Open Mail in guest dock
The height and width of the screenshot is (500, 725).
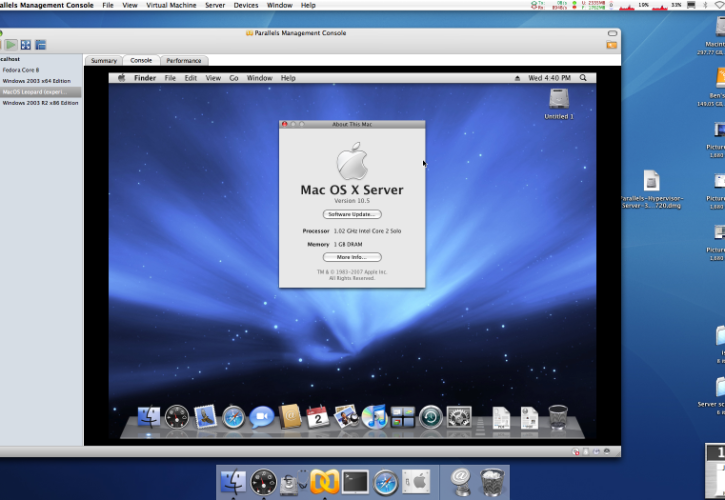pos(205,416)
